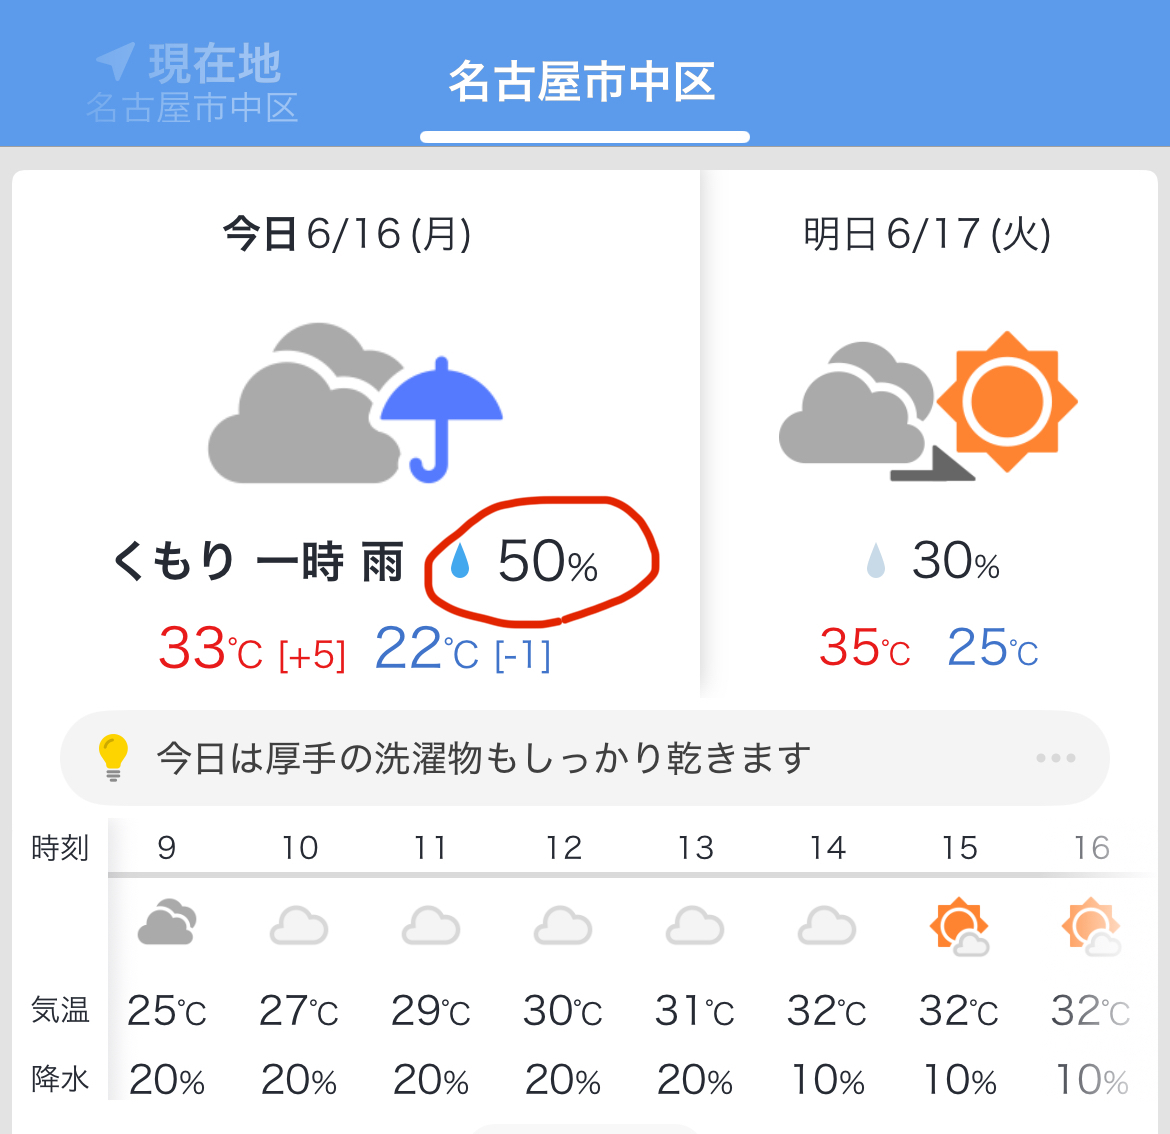The height and width of the screenshot is (1134, 1170).
Task: Tap today's cloud and umbrella weather icon
Action: (355, 403)
